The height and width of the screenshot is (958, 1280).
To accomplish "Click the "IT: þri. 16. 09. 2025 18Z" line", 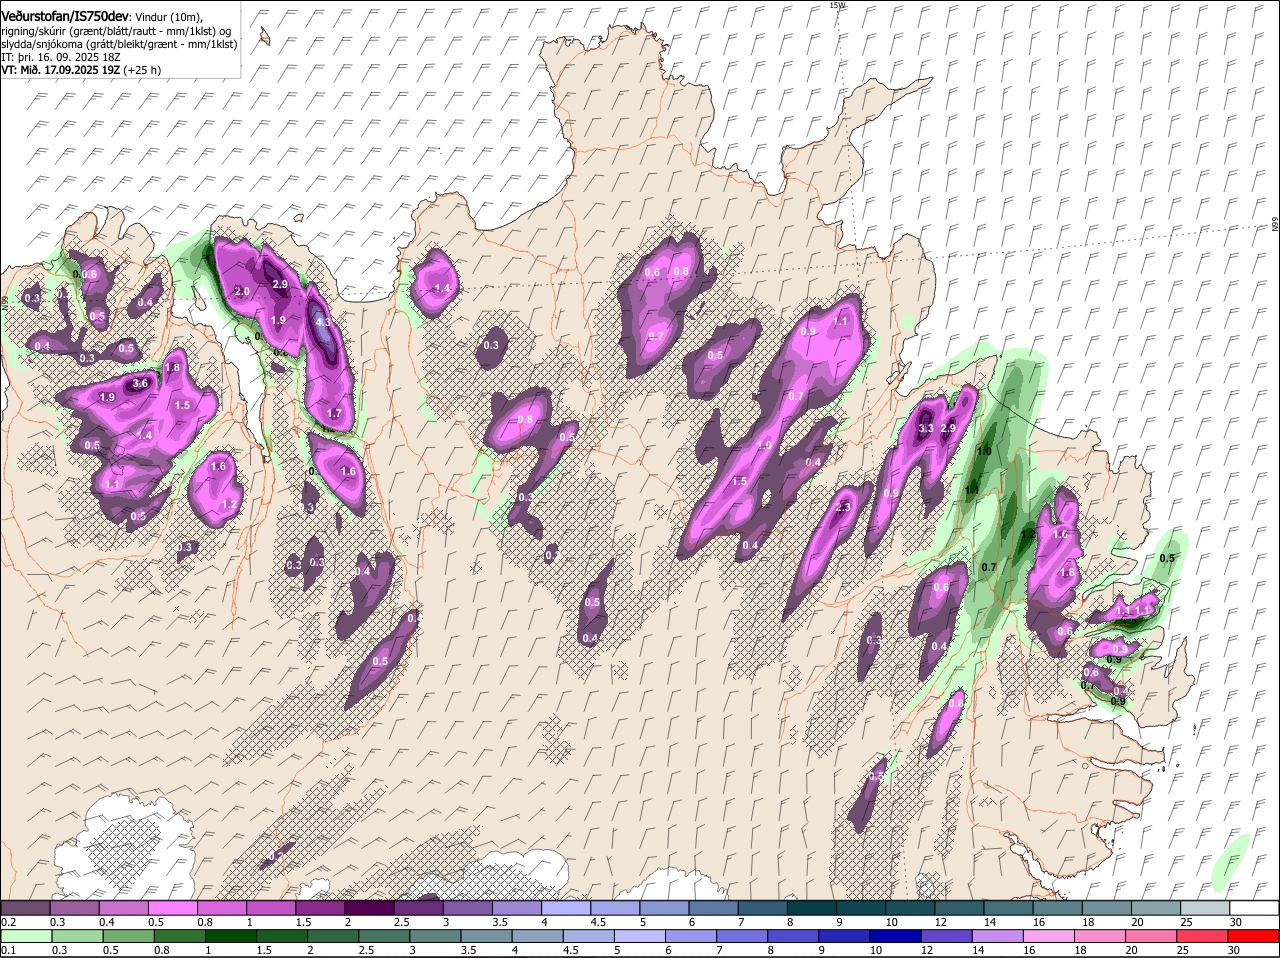I will pyautogui.click(x=63, y=58).
